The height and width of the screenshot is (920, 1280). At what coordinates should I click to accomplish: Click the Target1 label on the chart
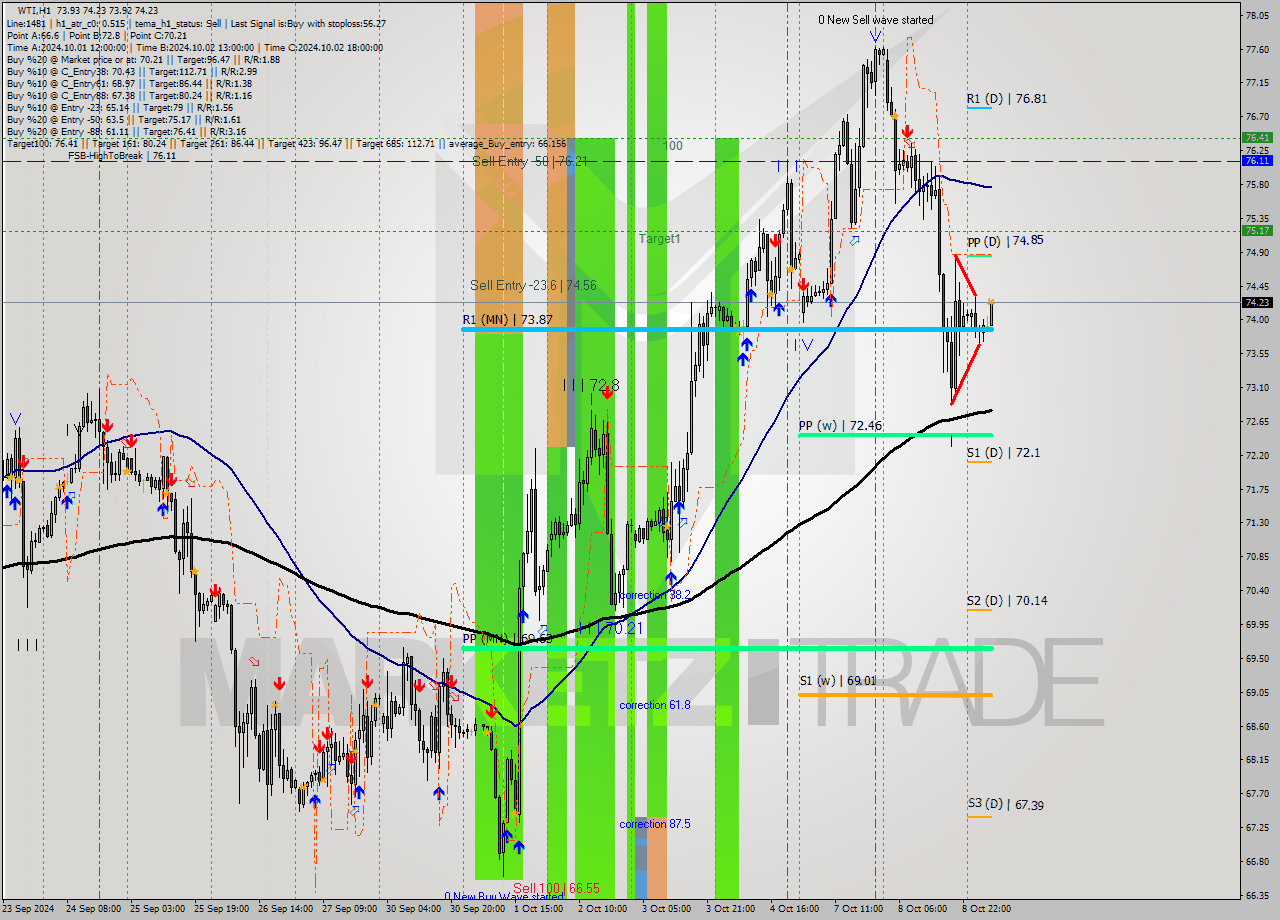pyautogui.click(x=660, y=239)
